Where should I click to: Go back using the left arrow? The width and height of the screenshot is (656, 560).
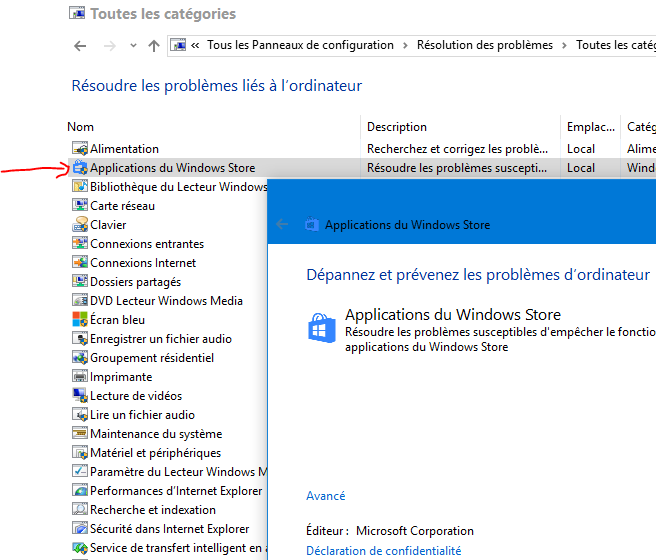80,46
